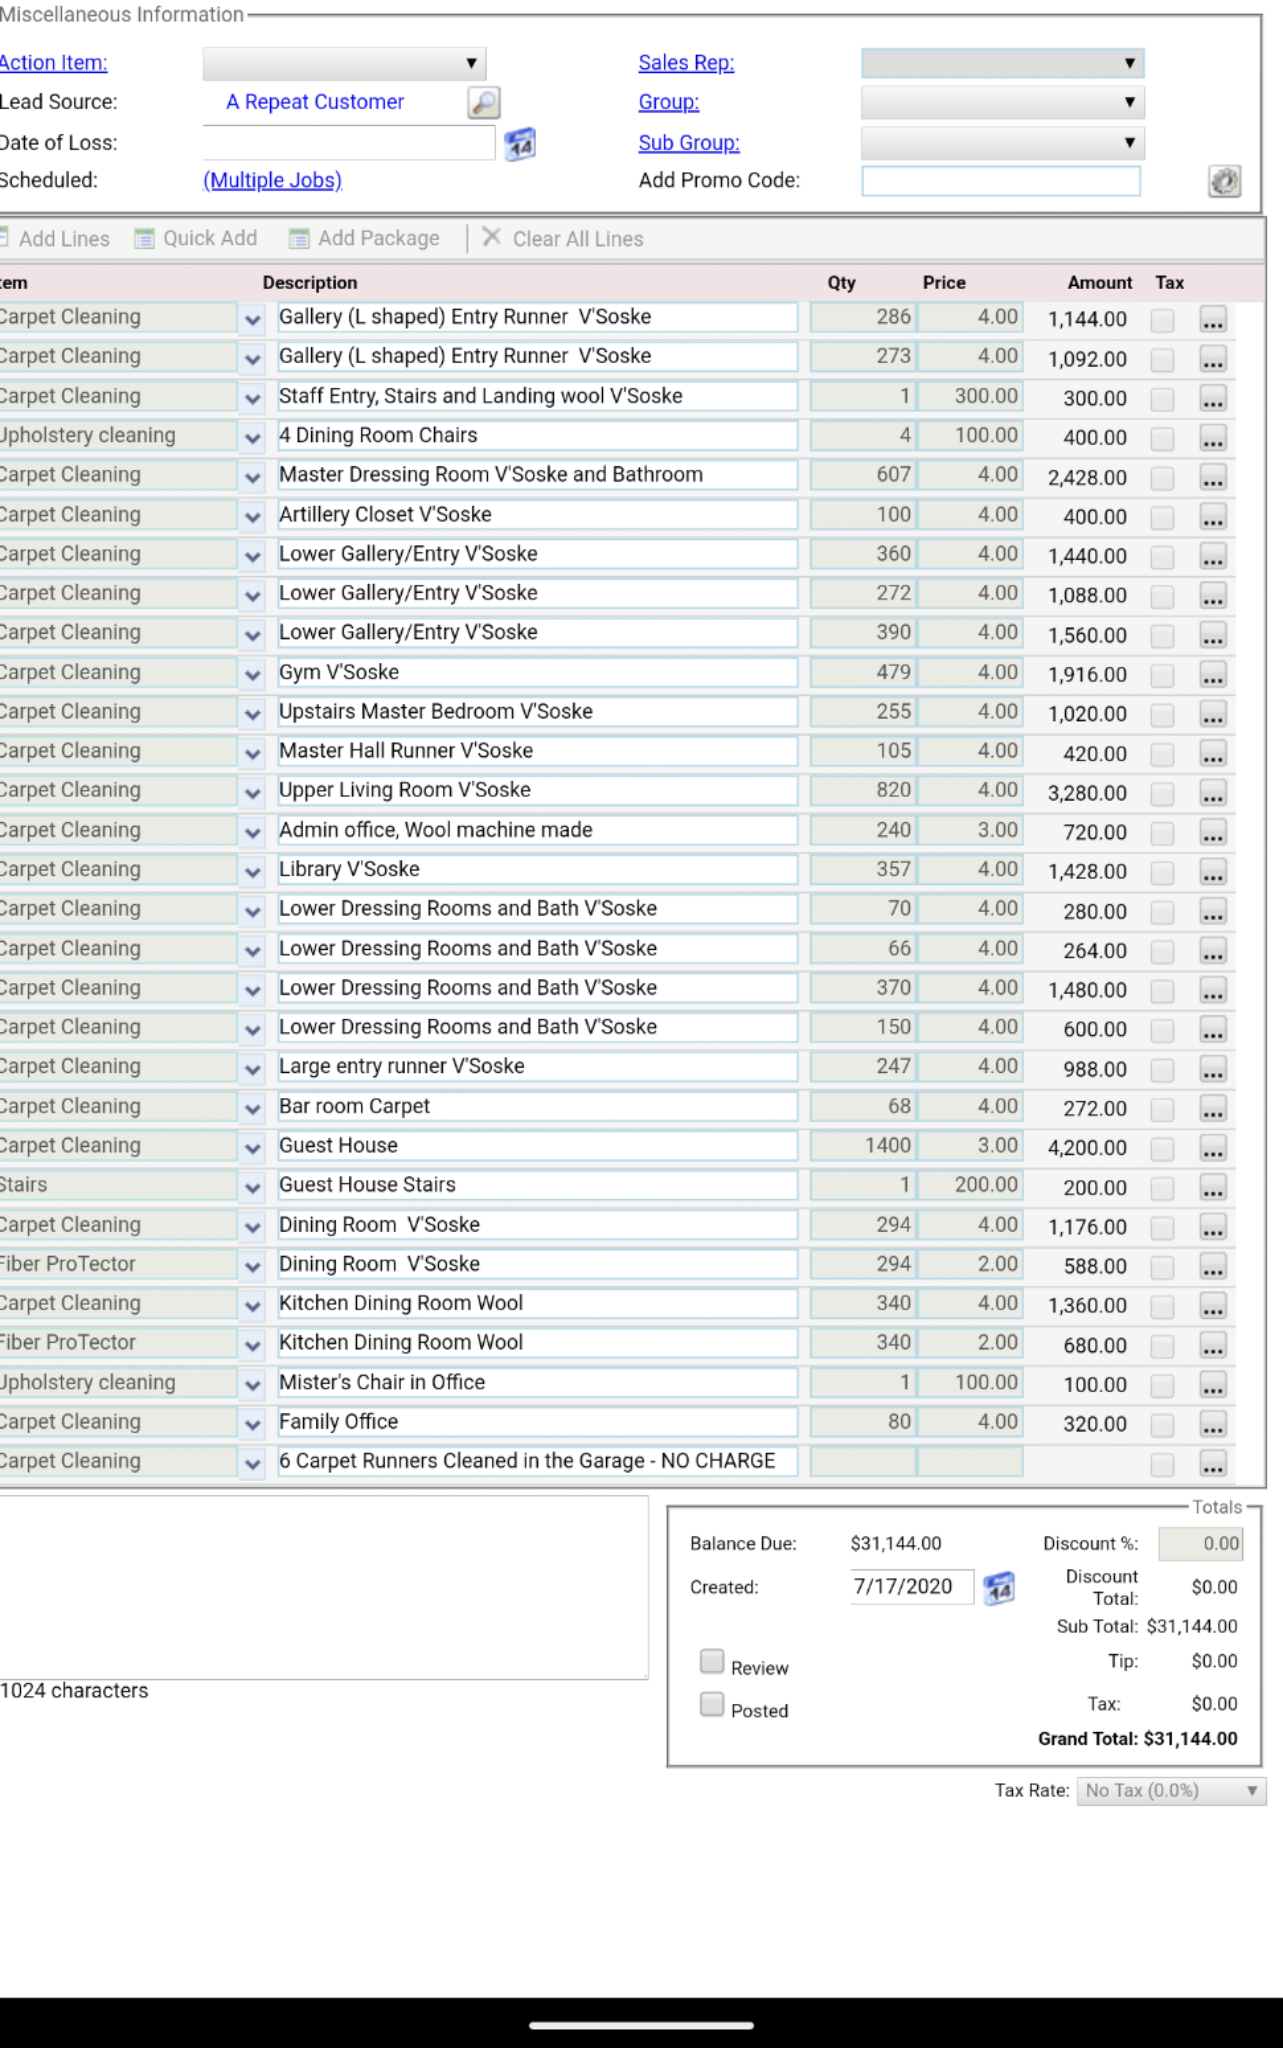Open the Action Item dropdown
The width and height of the screenshot is (1283, 2048).
(344, 64)
